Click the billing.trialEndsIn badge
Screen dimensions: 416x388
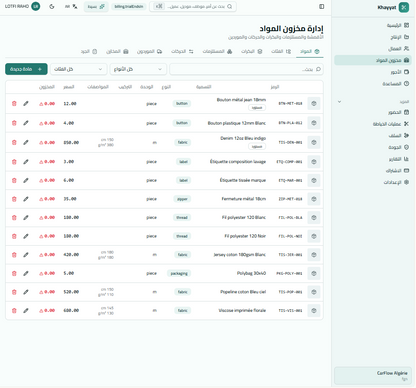tap(129, 7)
